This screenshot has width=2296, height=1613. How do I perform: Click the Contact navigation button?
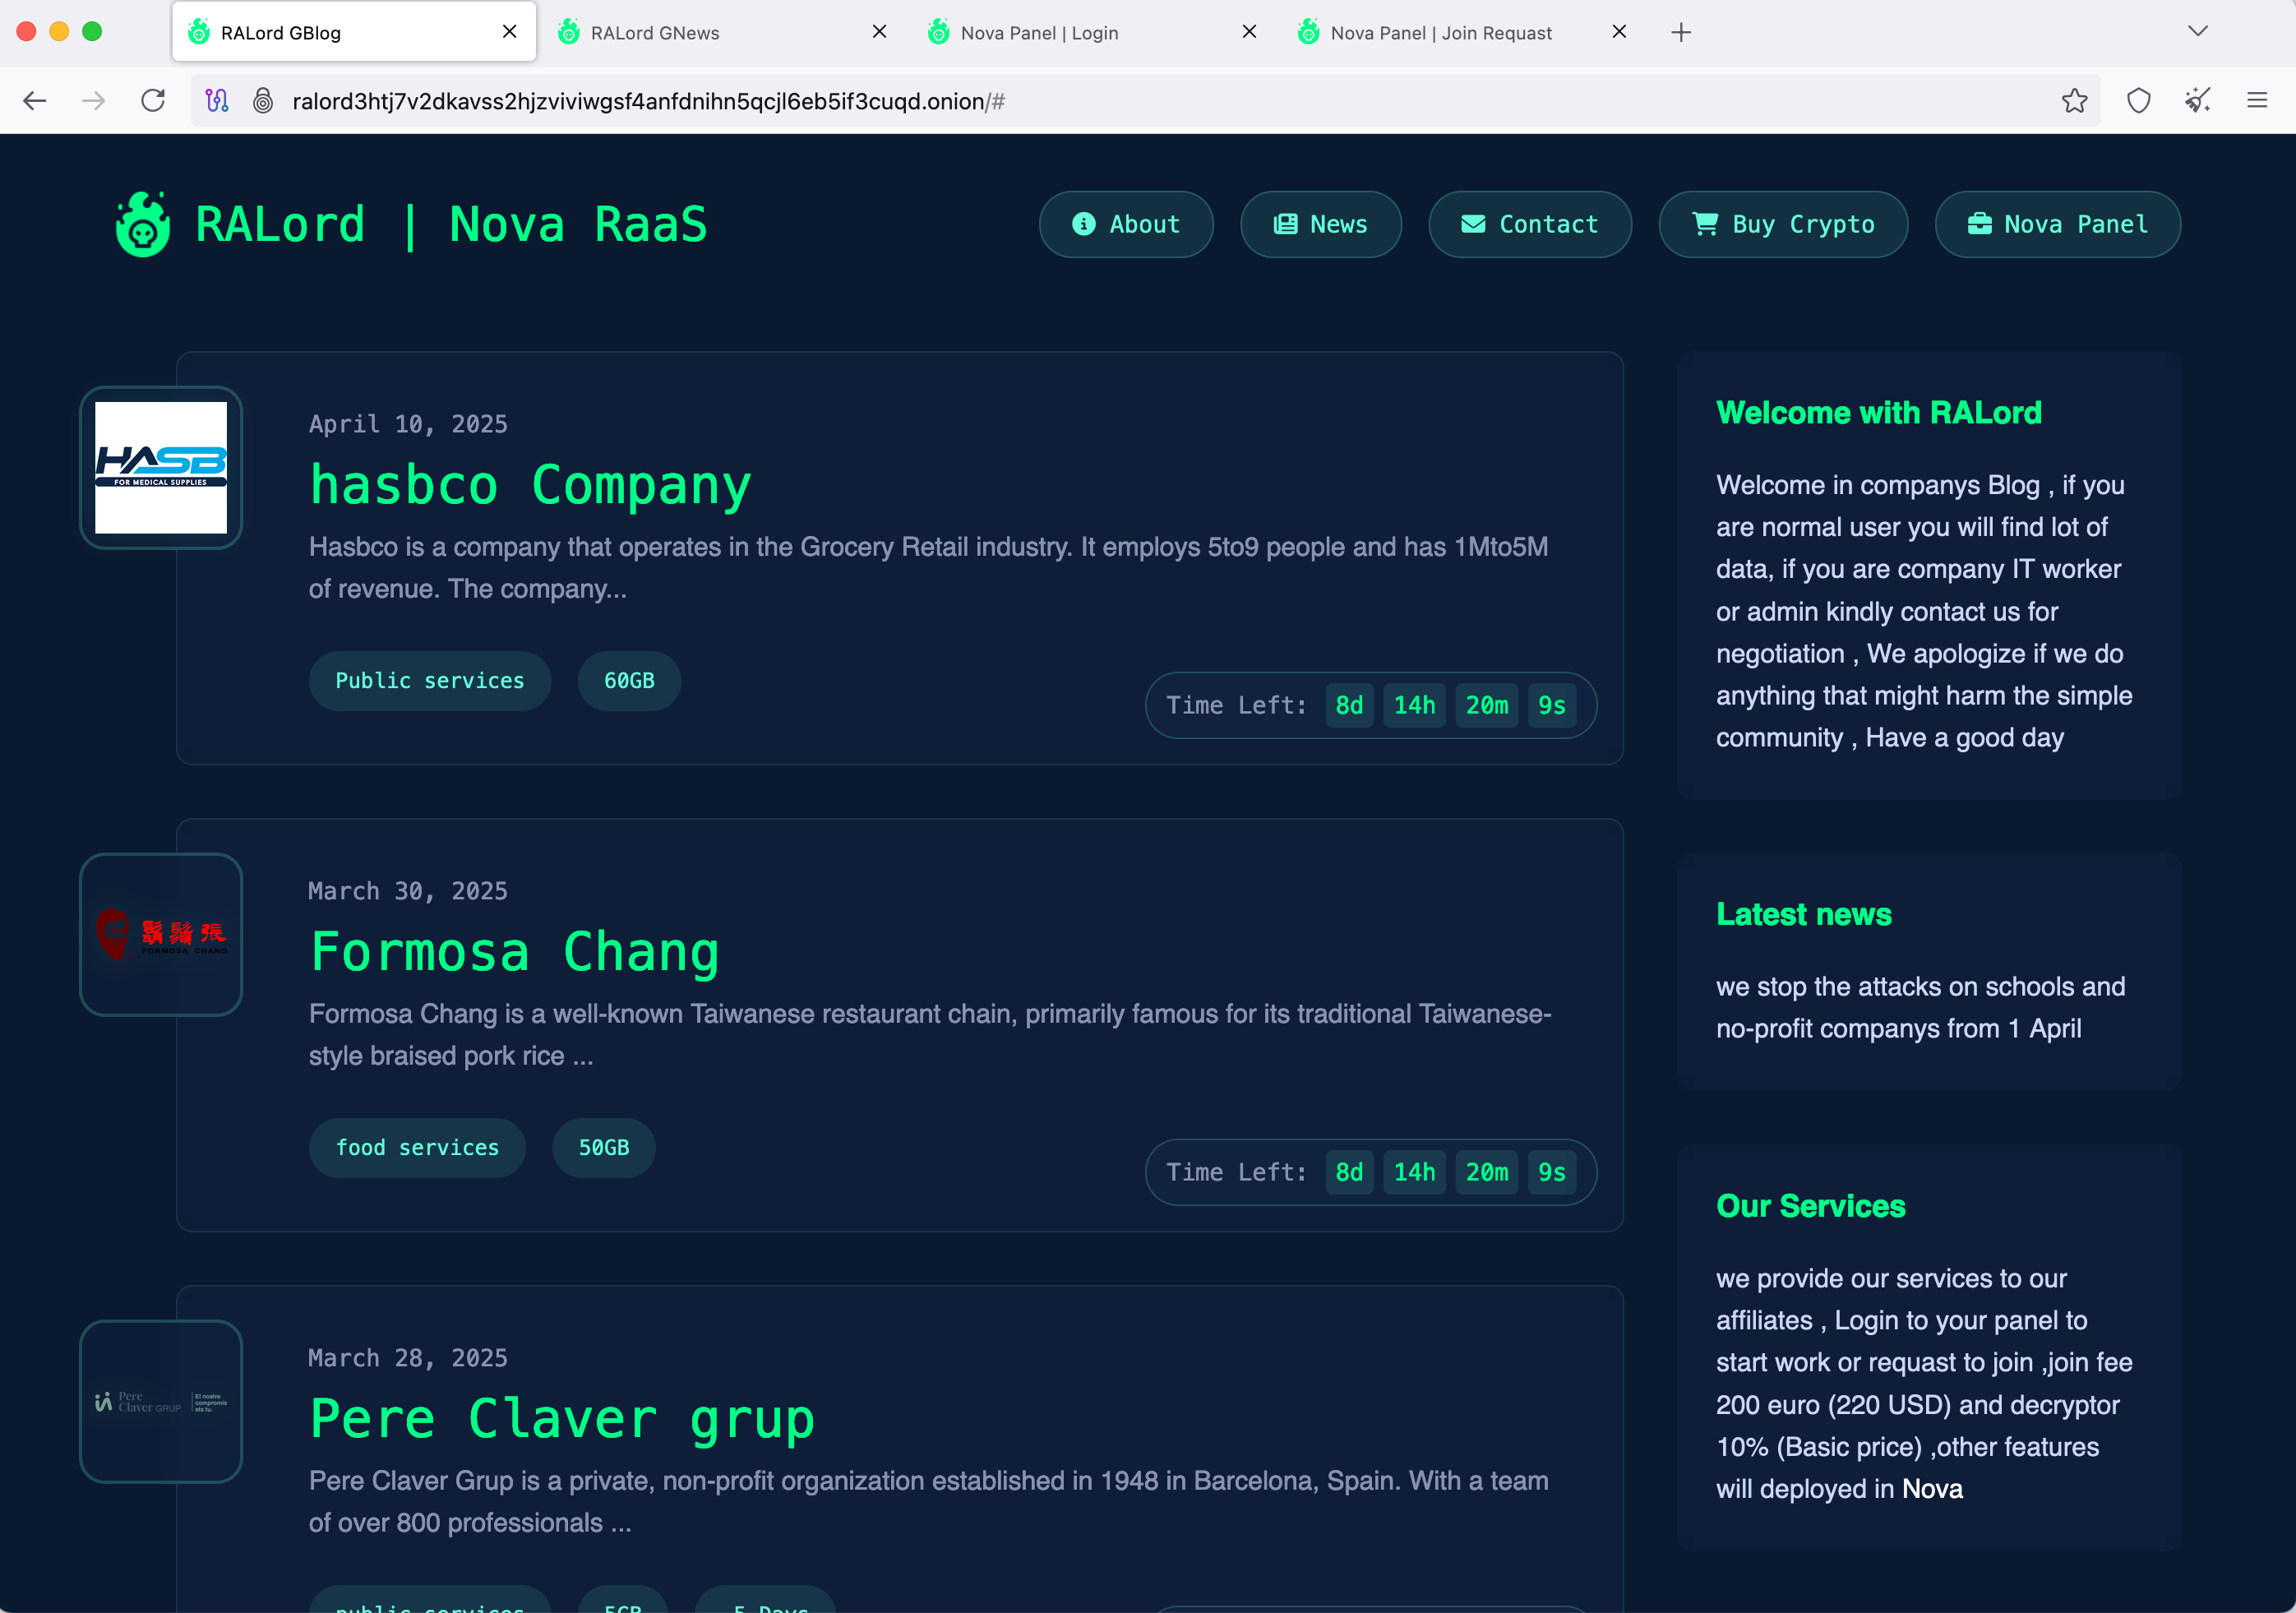[x=1529, y=225]
